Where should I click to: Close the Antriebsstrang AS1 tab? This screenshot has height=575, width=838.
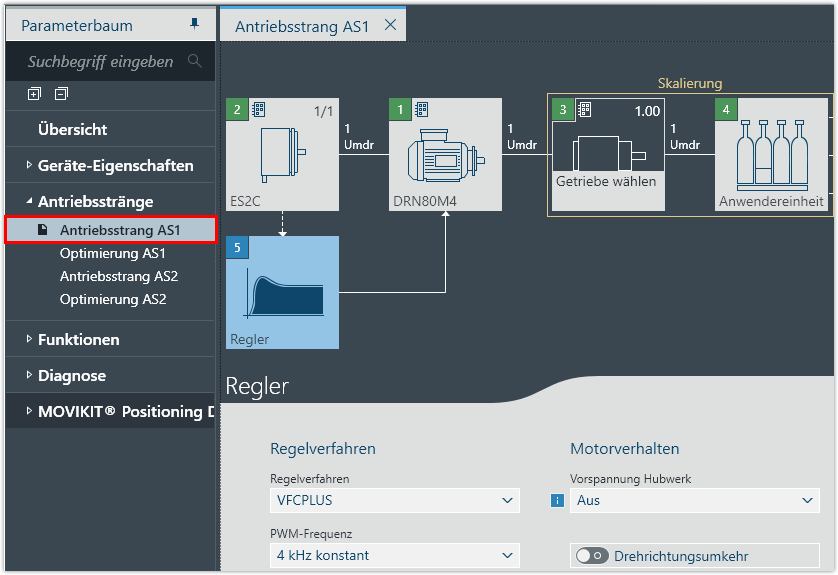tap(390, 25)
